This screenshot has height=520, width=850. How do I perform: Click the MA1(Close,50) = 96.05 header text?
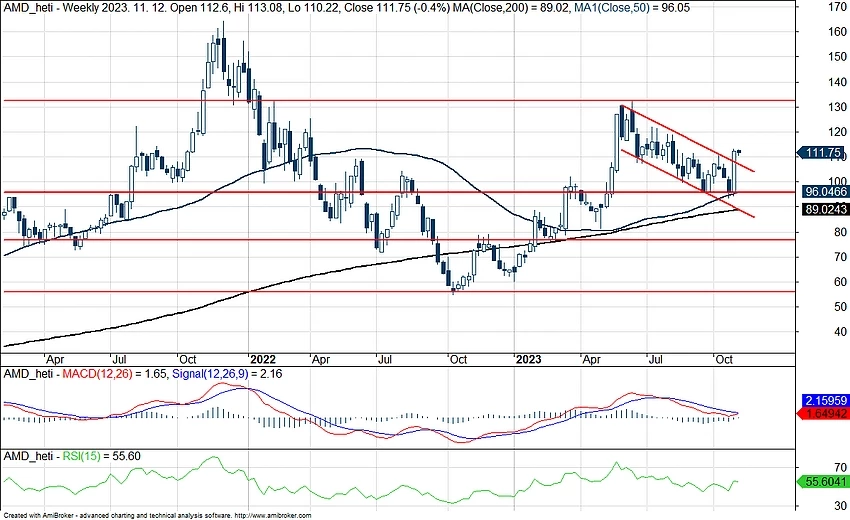pyautogui.click(x=631, y=8)
